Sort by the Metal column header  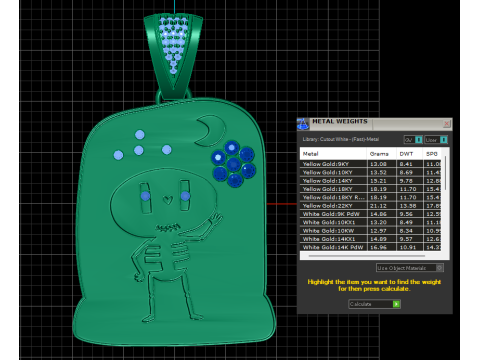(333, 154)
